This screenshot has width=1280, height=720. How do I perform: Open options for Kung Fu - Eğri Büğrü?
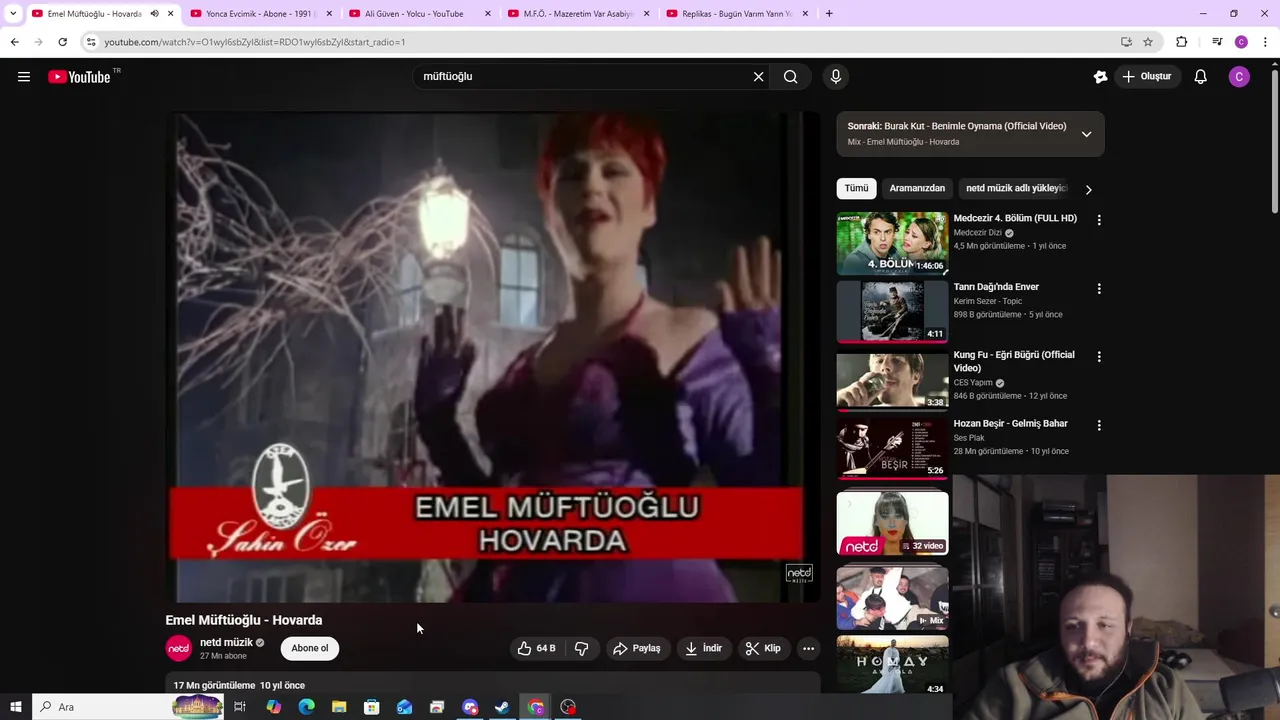click(x=1099, y=357)
